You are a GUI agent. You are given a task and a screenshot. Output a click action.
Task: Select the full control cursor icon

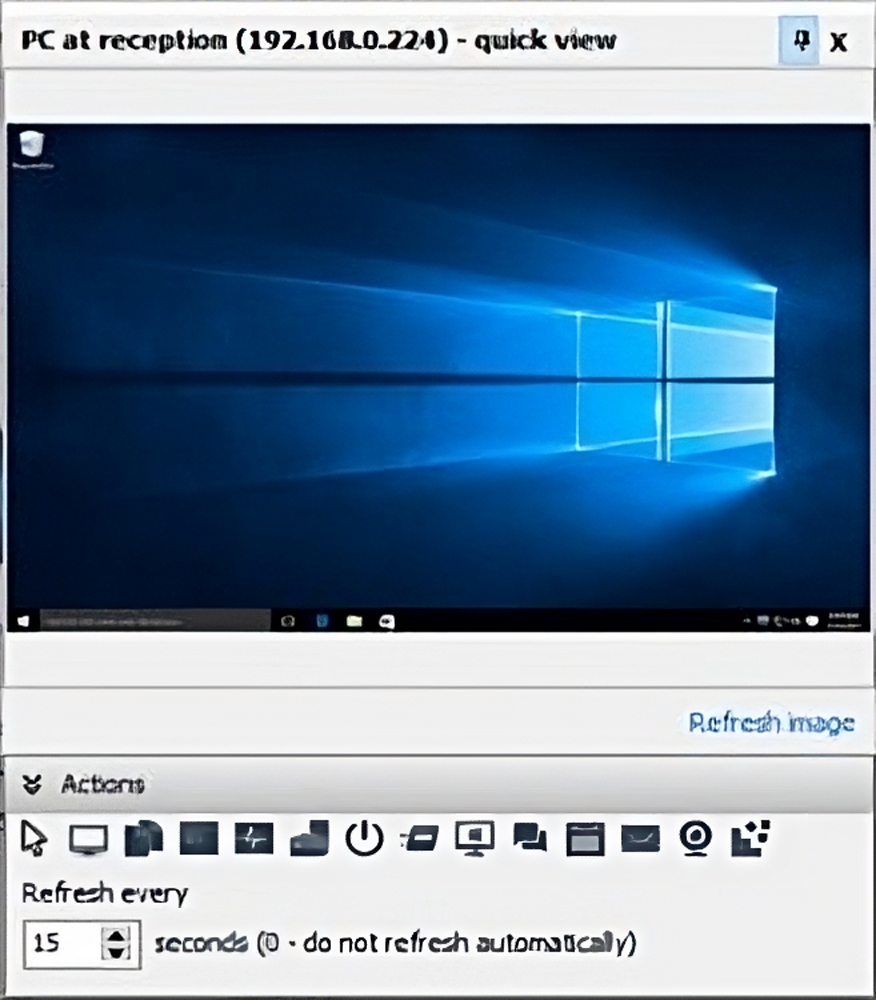34,837
